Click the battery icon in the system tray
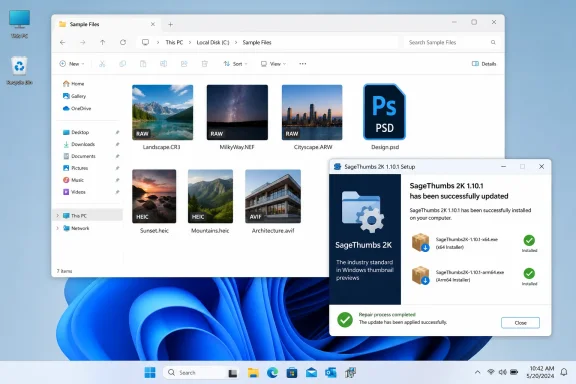Viewport: 576px width, 384px height. (514, 372)
